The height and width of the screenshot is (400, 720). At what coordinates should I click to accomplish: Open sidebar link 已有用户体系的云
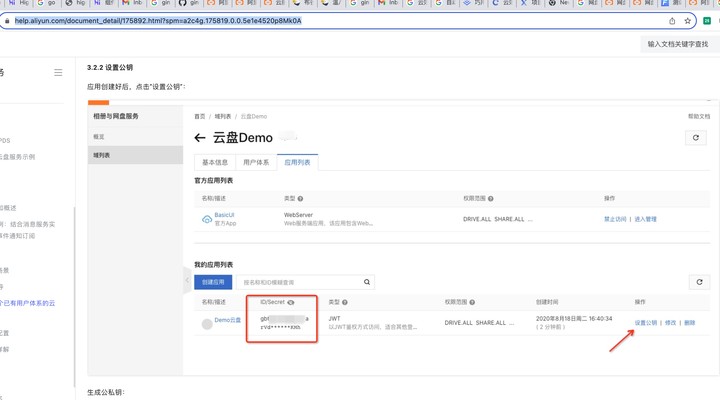click(28, 303)
